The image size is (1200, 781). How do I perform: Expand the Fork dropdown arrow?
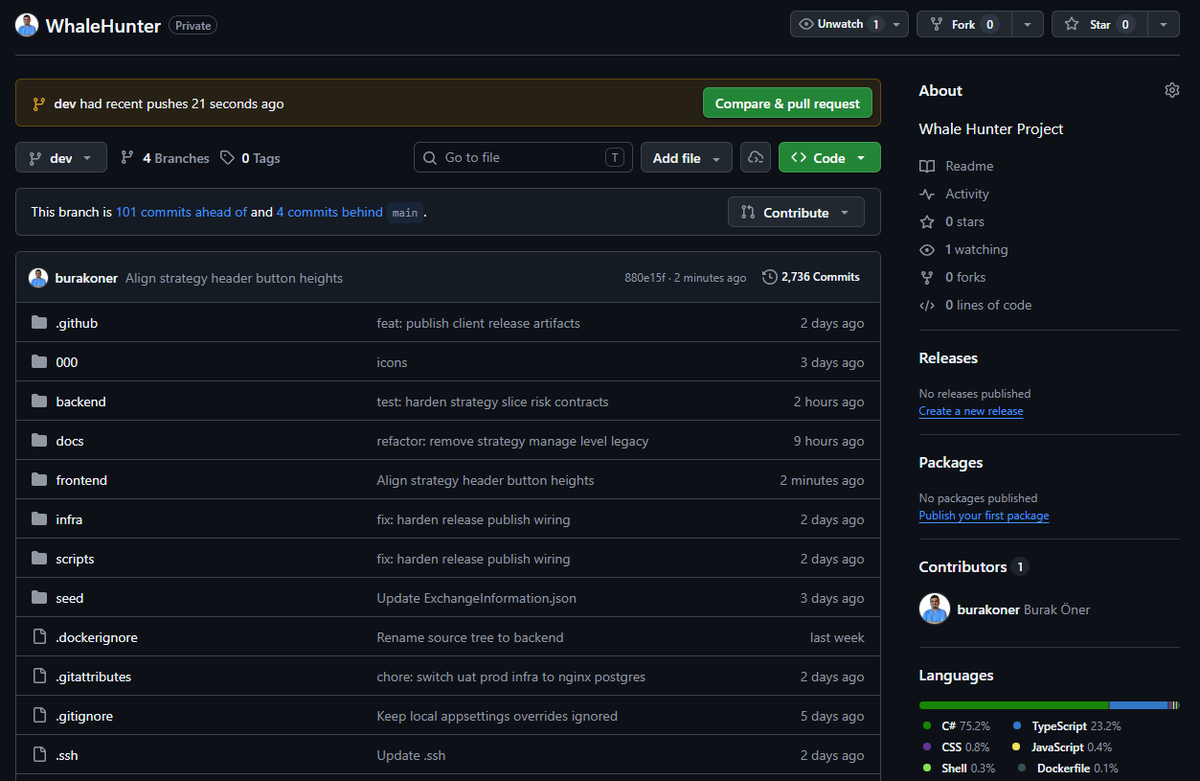[1027, 24]
